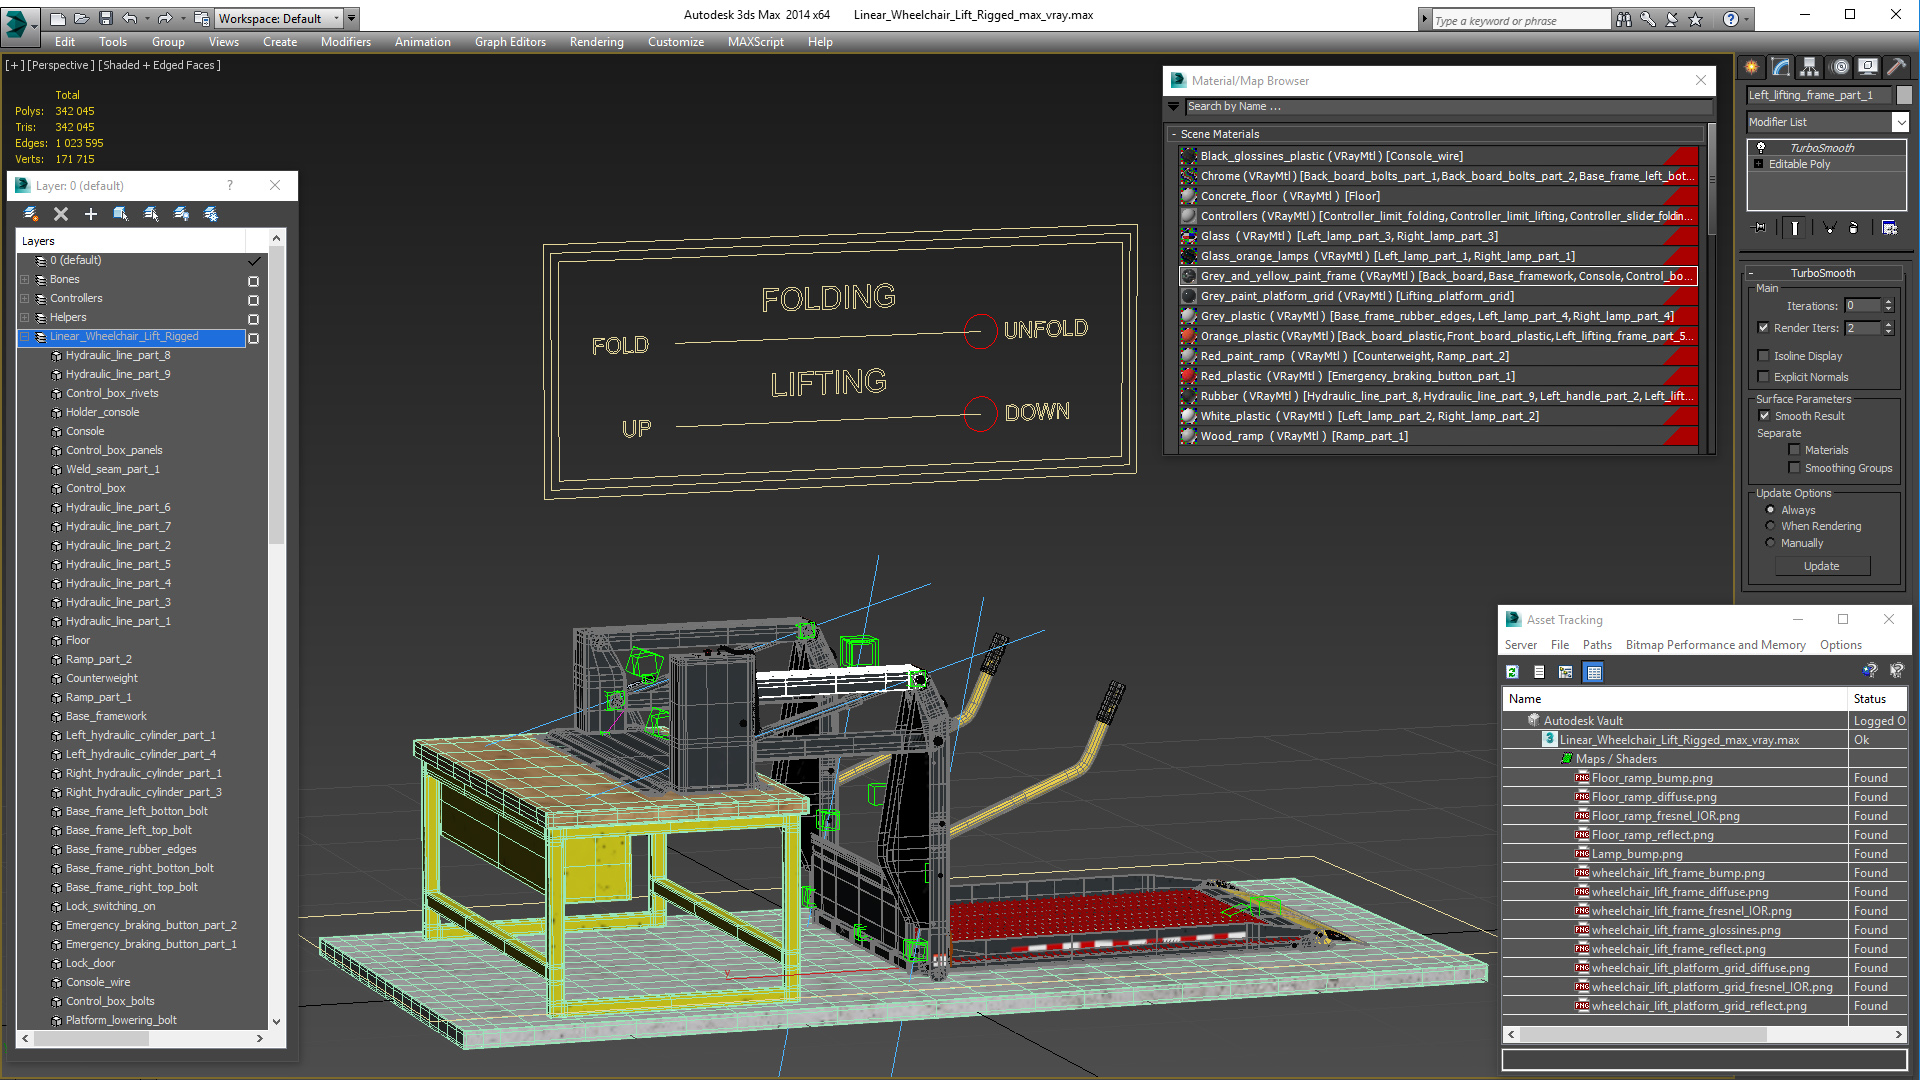
Task: Expand Editable Poly in modifier stack
Action: click(1759, 164)
